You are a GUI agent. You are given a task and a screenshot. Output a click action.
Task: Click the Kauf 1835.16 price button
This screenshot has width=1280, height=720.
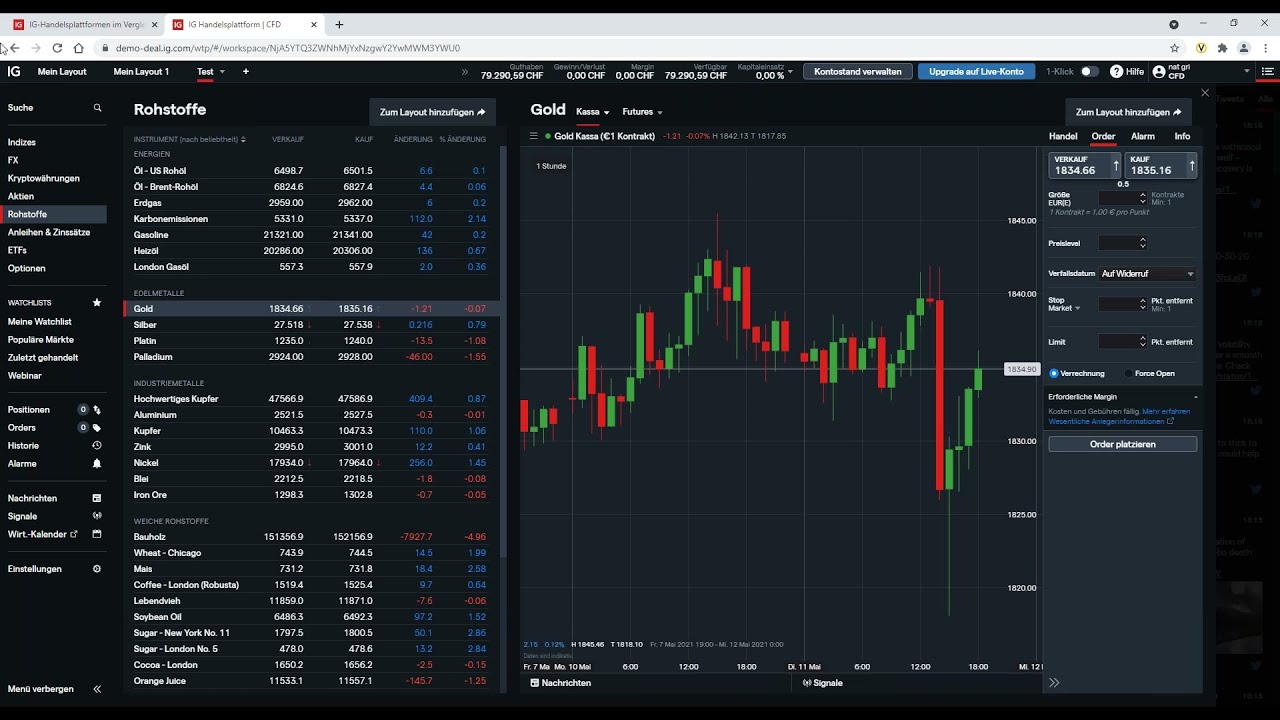coord(1160,166)
